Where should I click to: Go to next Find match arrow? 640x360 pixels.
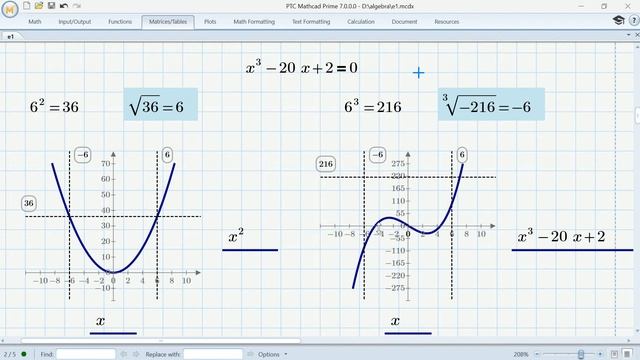coord(136,354)
